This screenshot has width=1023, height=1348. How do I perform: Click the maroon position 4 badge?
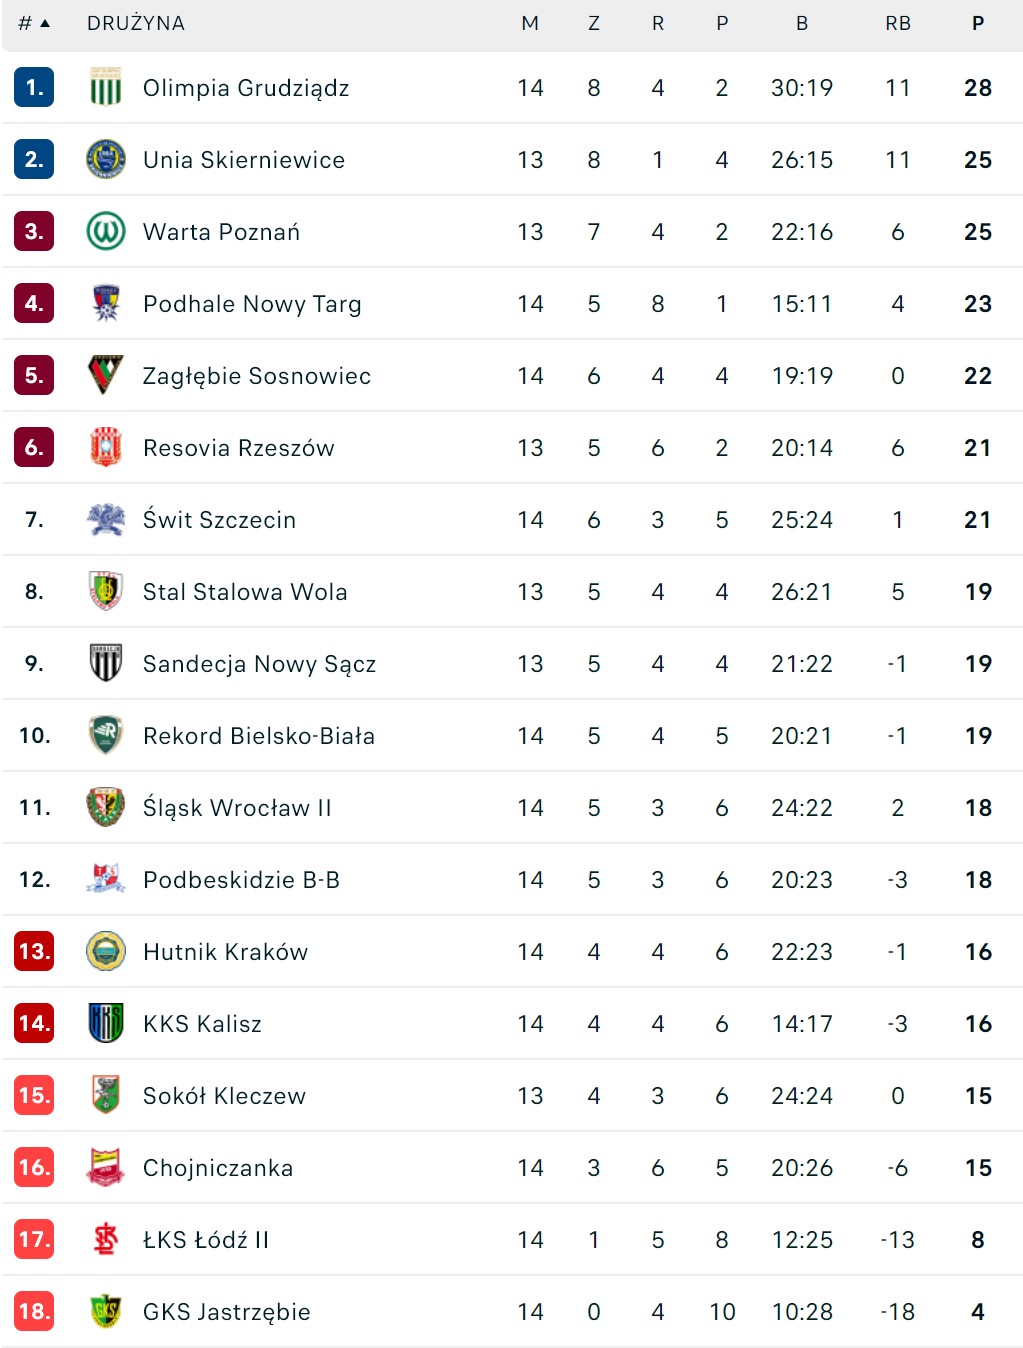click(x=34, y=304)
